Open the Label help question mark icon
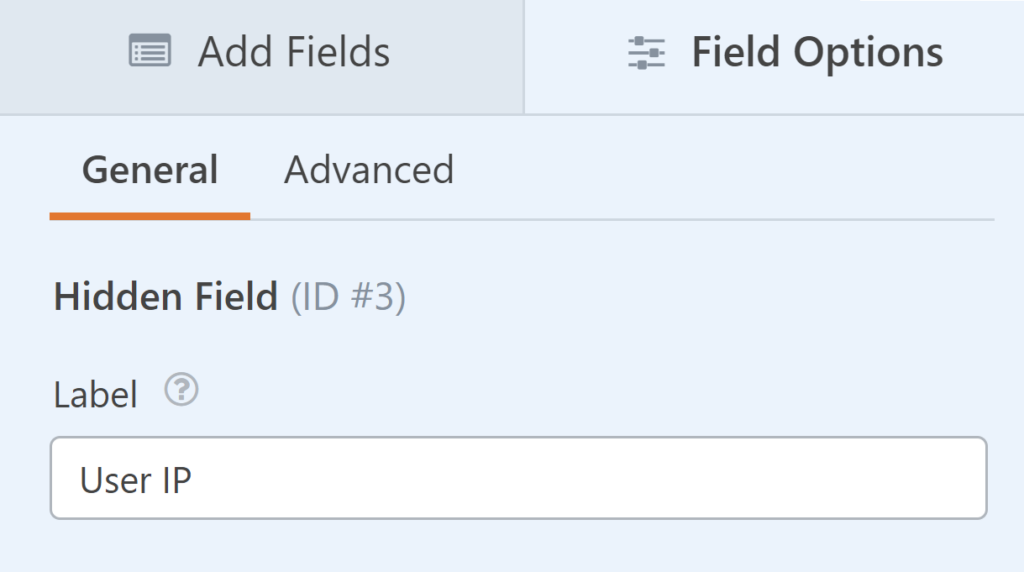This screenshot has height=572, width=1024. (181, 390)
